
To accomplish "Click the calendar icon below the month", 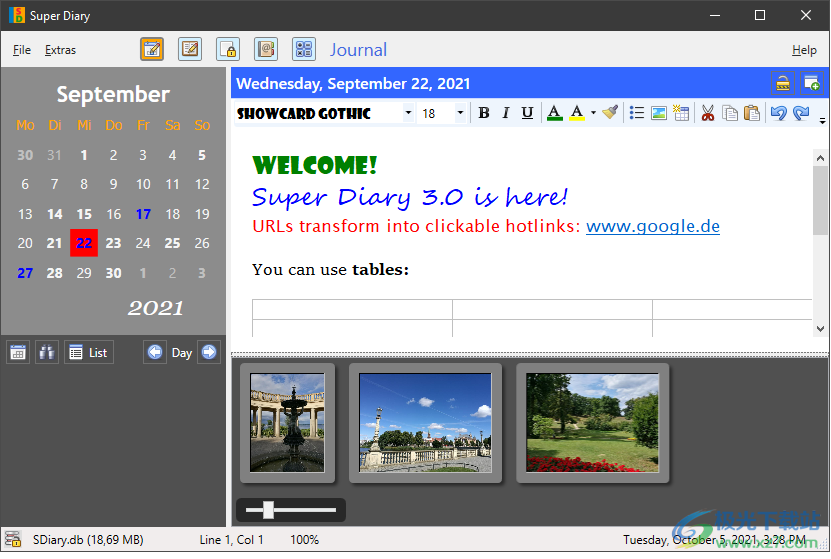I will (18, 352).
